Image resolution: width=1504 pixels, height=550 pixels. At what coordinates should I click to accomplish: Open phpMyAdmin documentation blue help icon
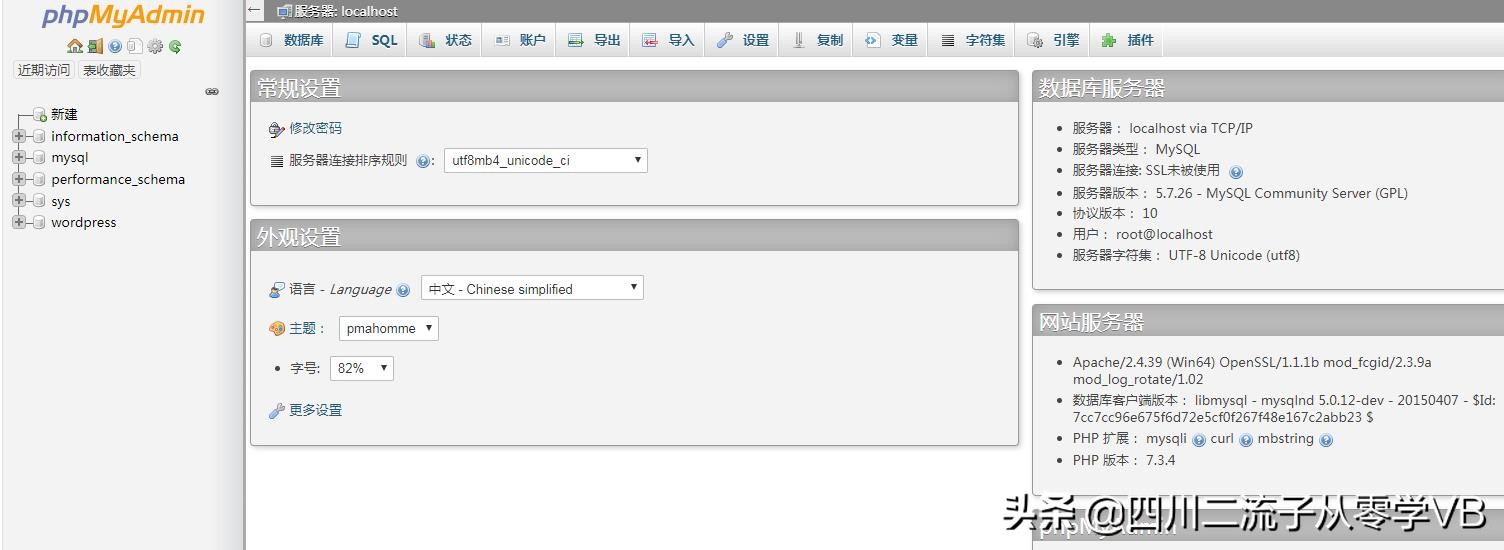115,46
